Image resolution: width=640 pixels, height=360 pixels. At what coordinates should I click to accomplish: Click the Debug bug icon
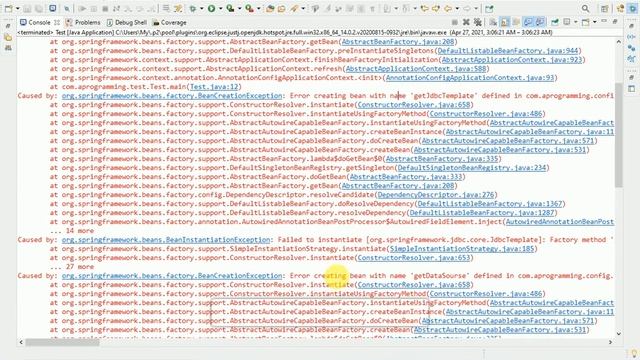click(192, 9)
